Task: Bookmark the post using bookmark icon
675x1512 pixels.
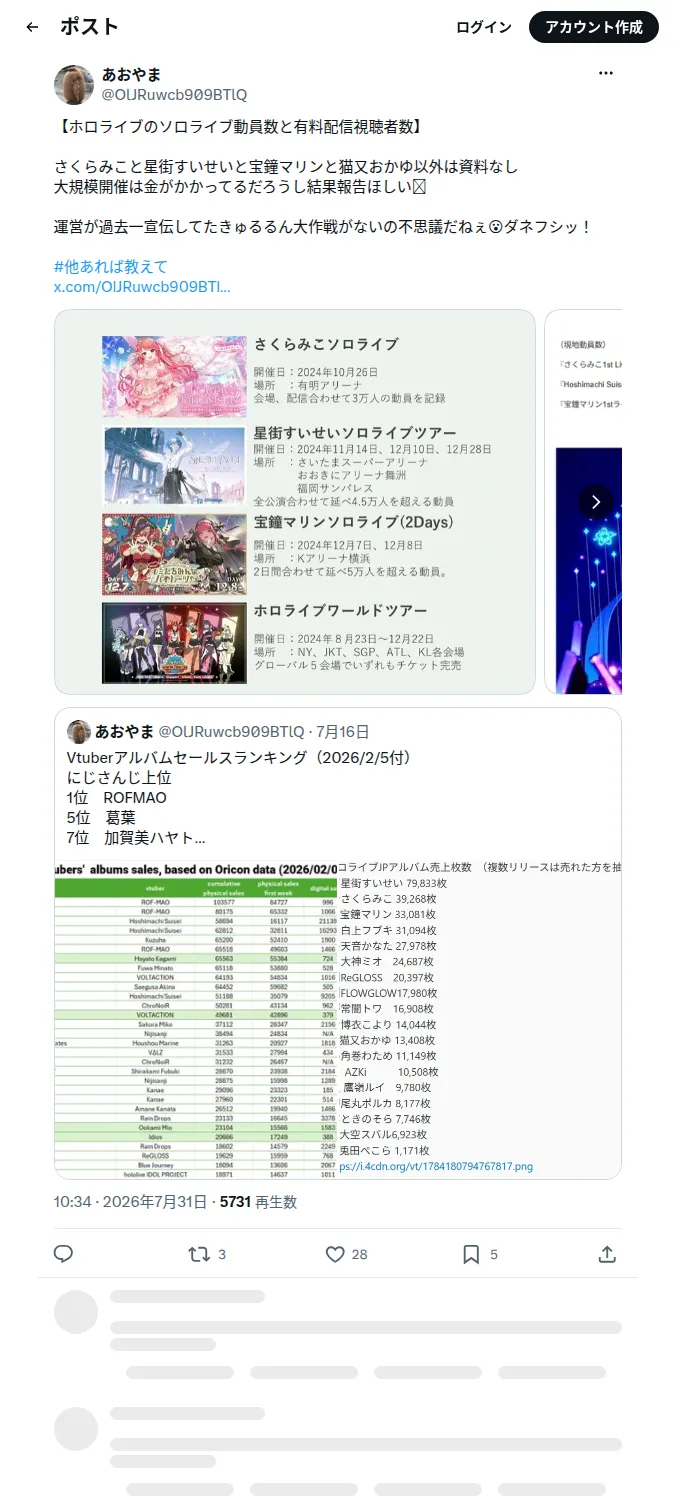Action: (471, 1254)
